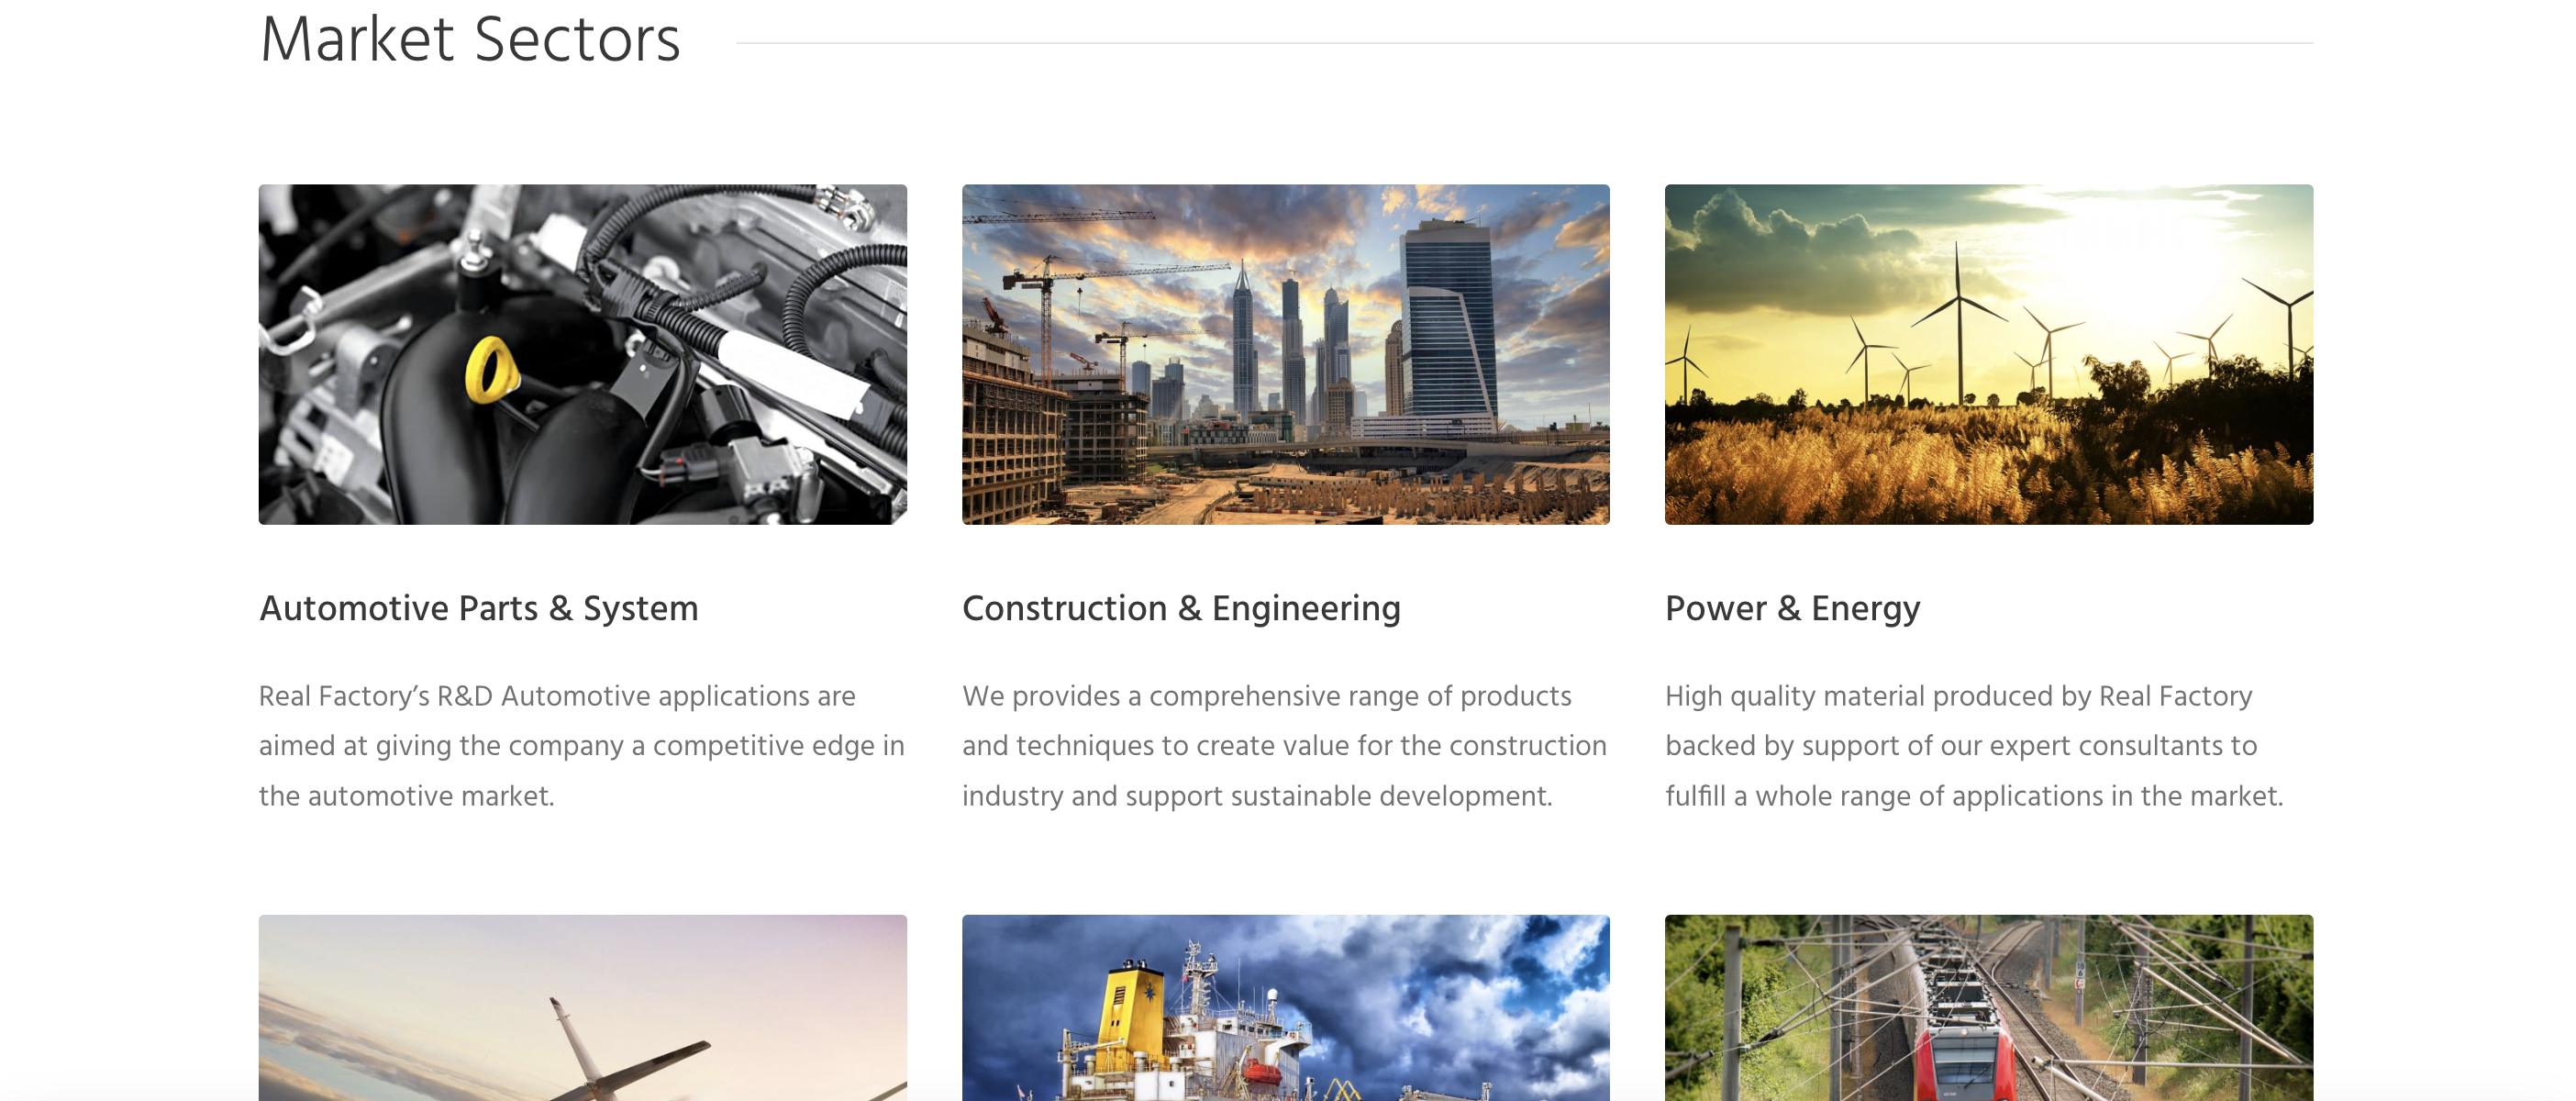The width and height of the screenshot is (2576, 1101).
Task: Open the airplane image thumbnail
Action: click(582, 1008)
